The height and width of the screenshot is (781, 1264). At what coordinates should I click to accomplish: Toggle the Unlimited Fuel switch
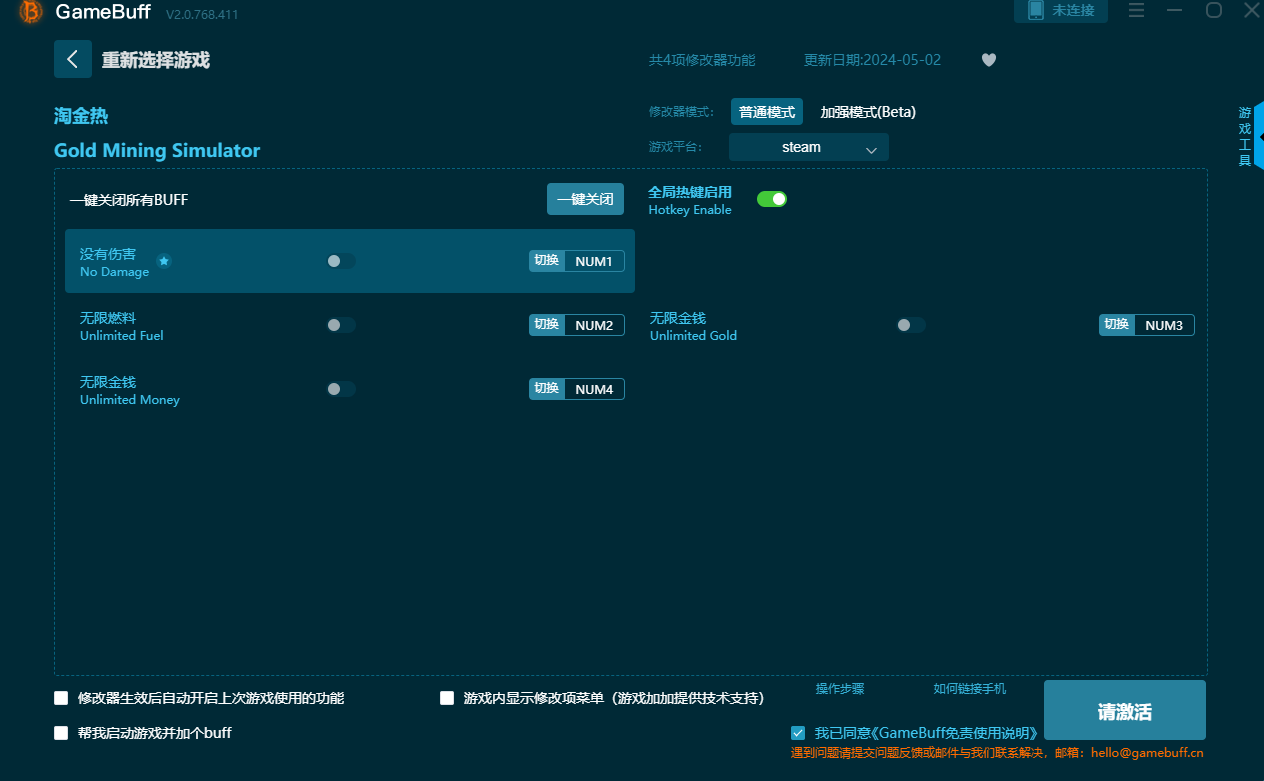(340, 325)
